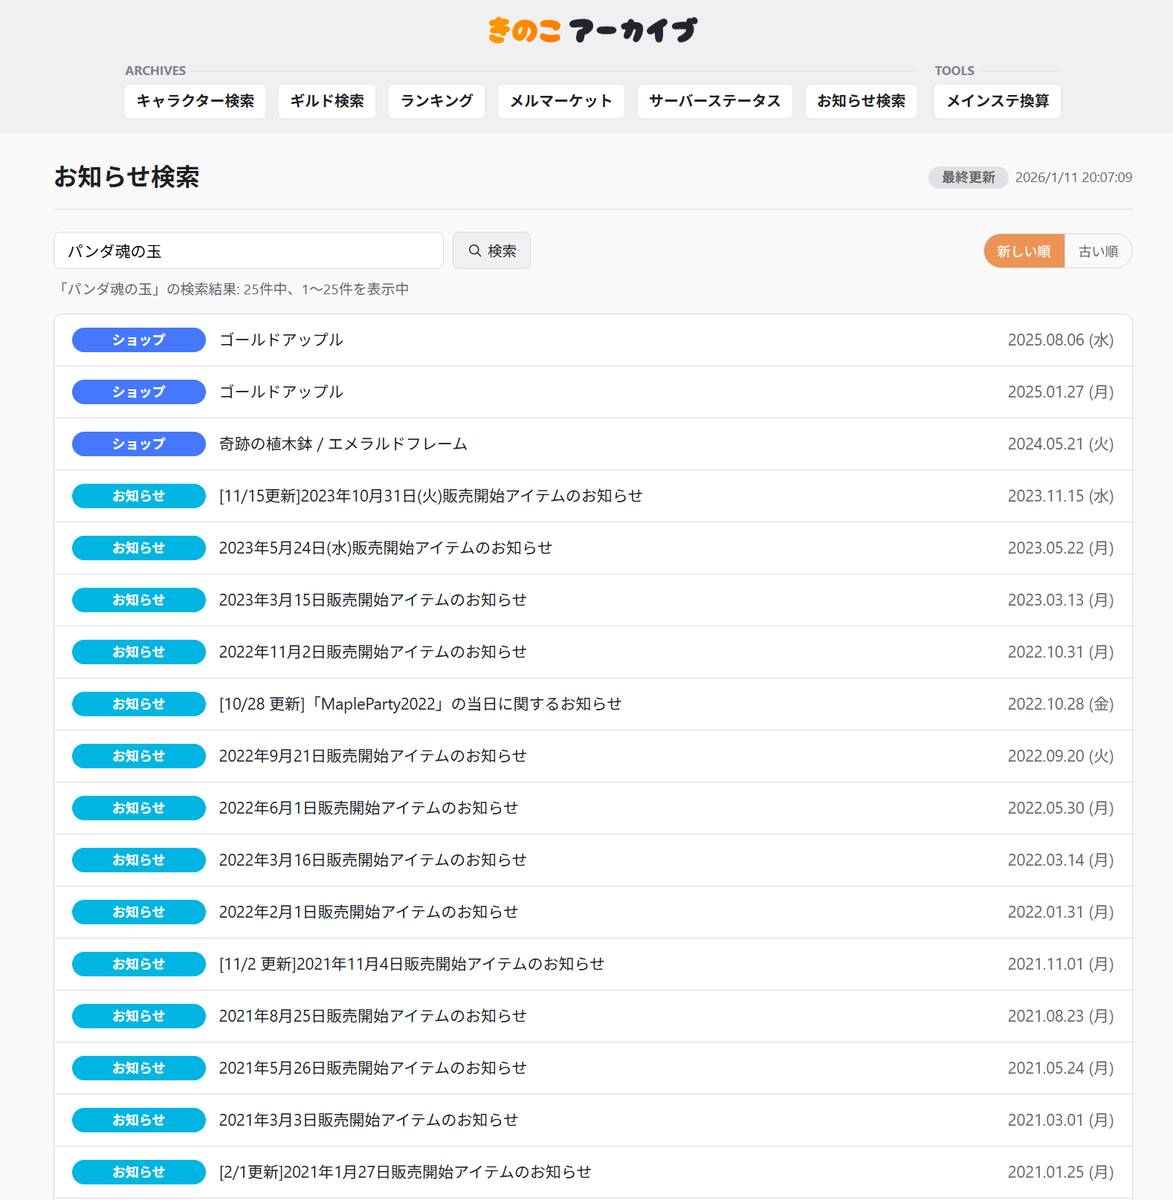Viewport: 1173px width, 1200px height.
Task: Click date 2025.08.06 (水)
Action: point(1060,340)
